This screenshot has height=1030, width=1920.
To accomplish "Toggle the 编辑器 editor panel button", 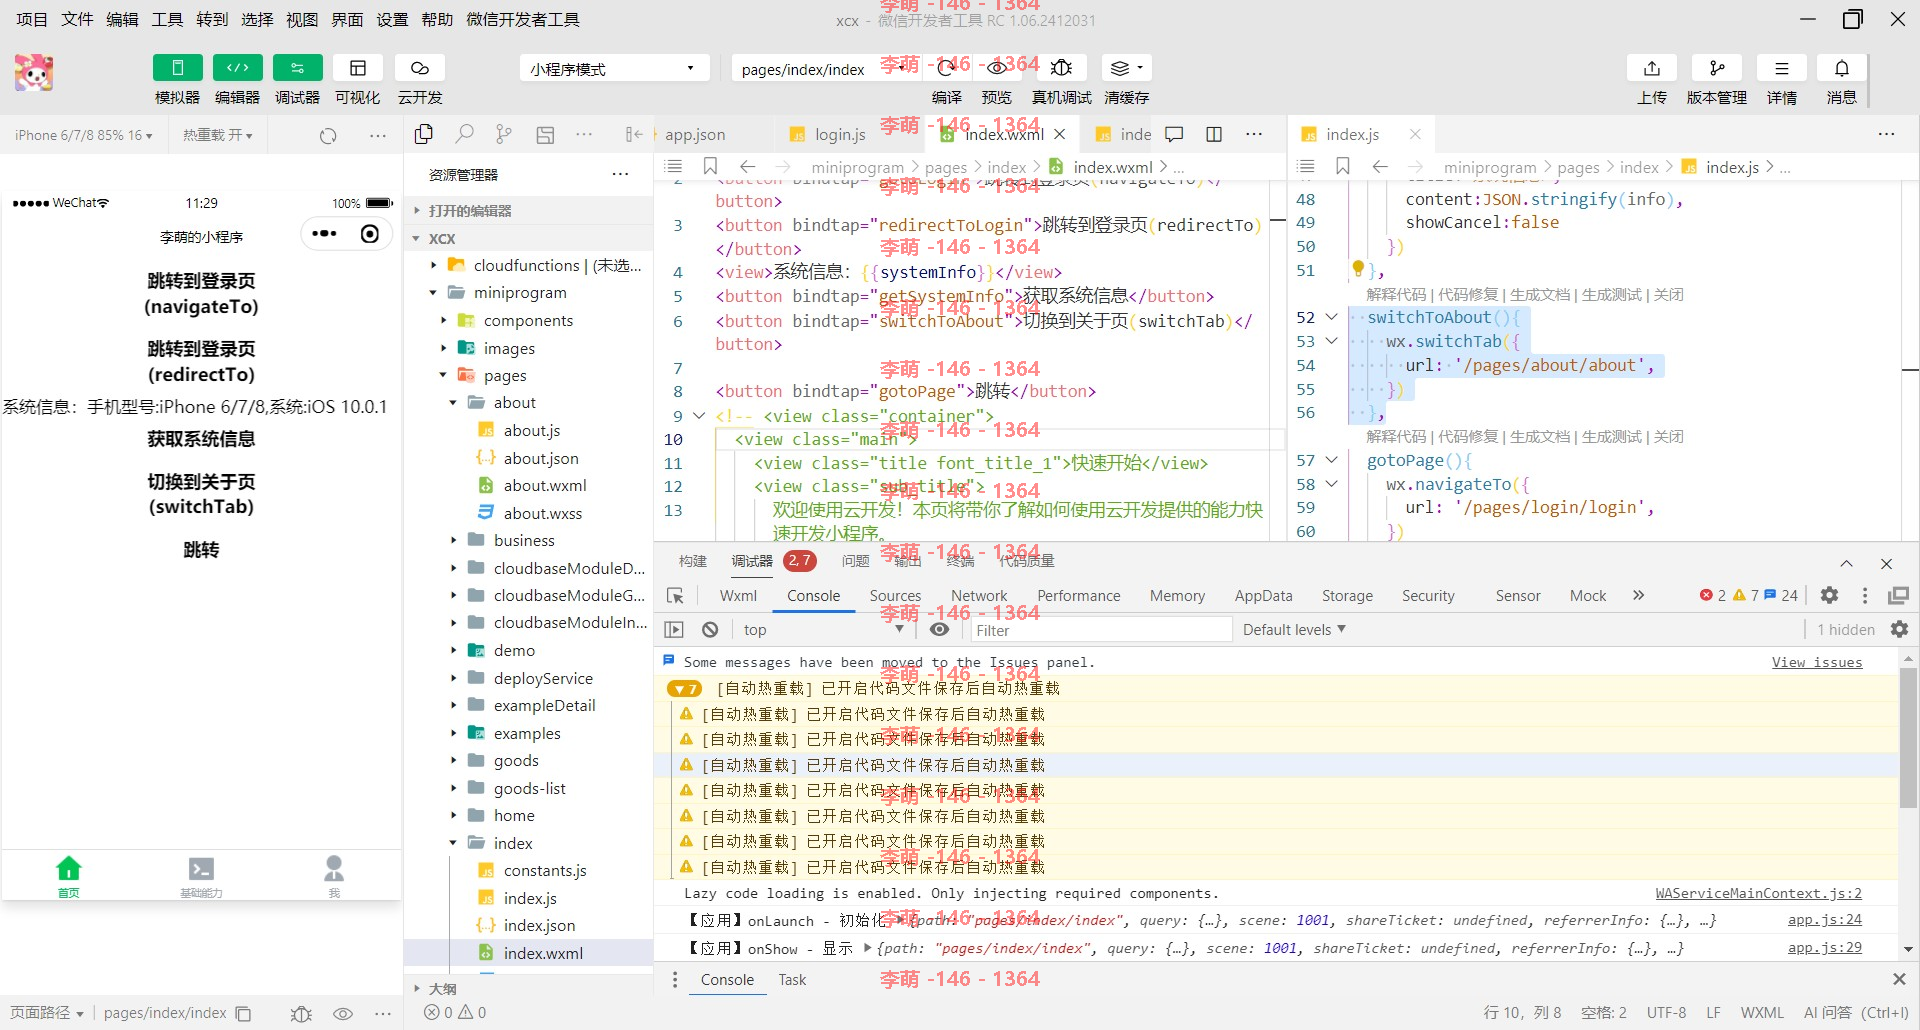I will 237,68.
